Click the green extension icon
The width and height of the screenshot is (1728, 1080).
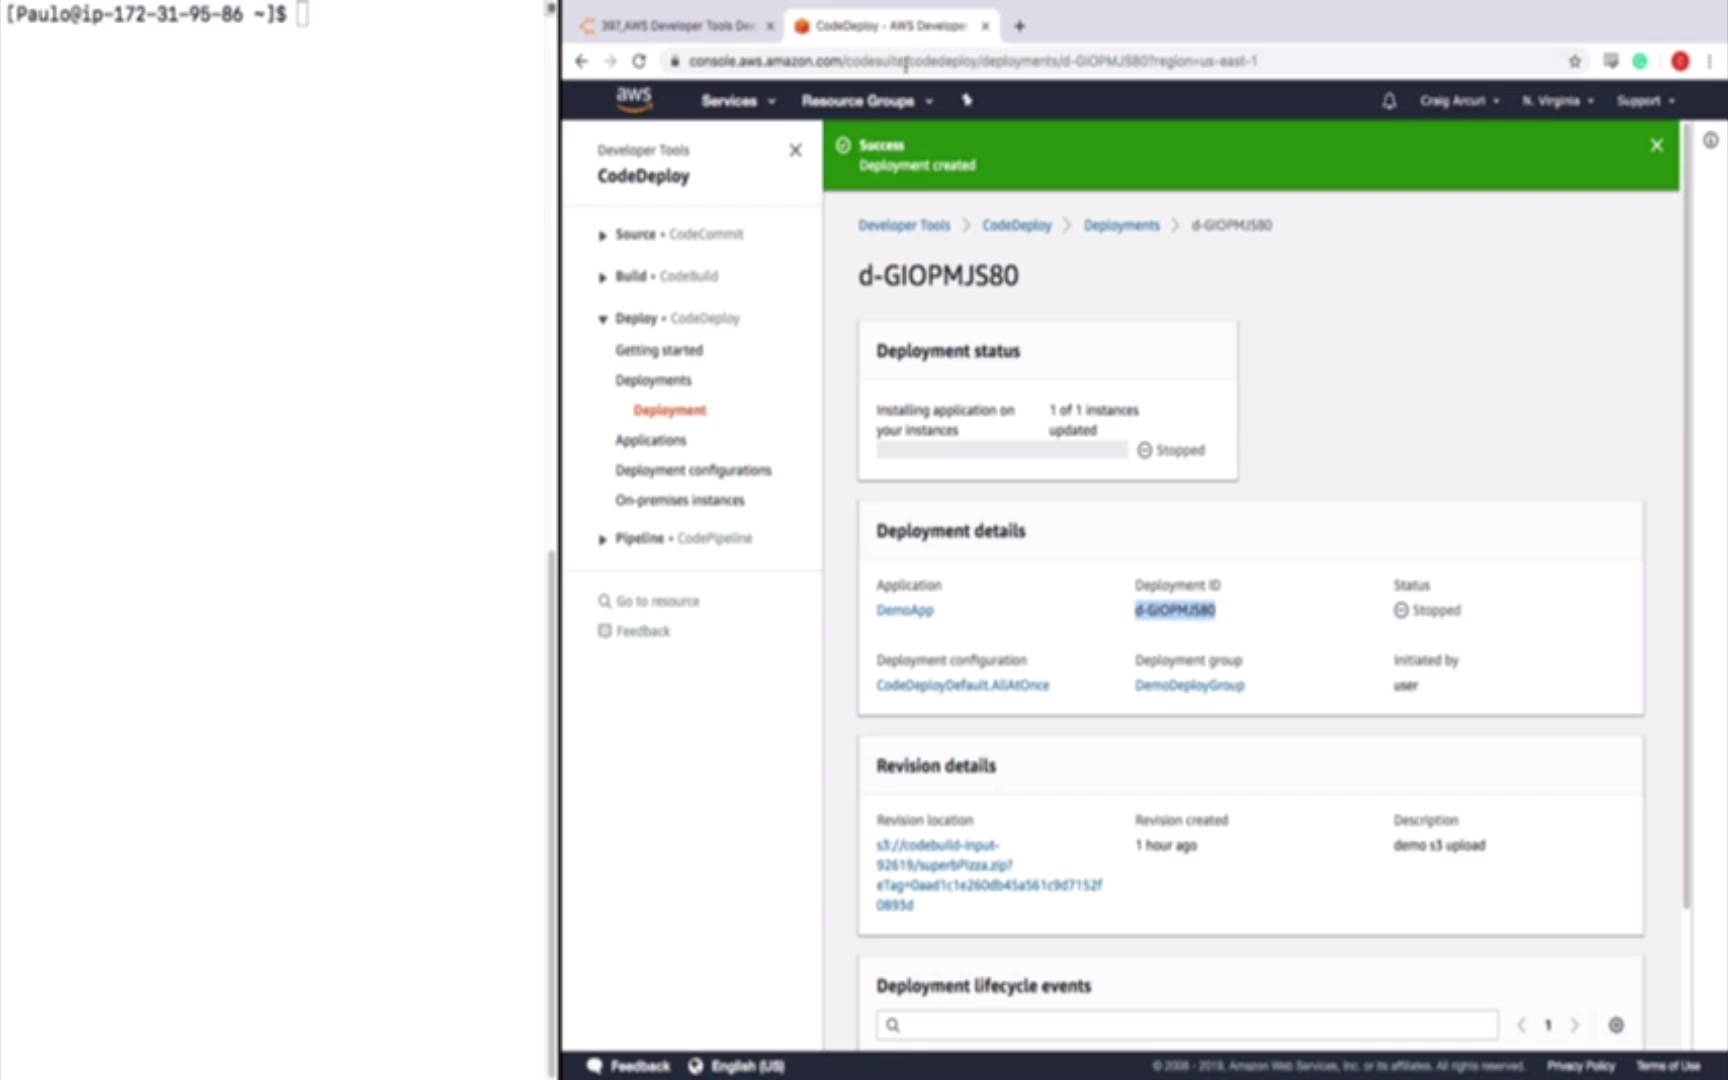tap(1640, 61)
